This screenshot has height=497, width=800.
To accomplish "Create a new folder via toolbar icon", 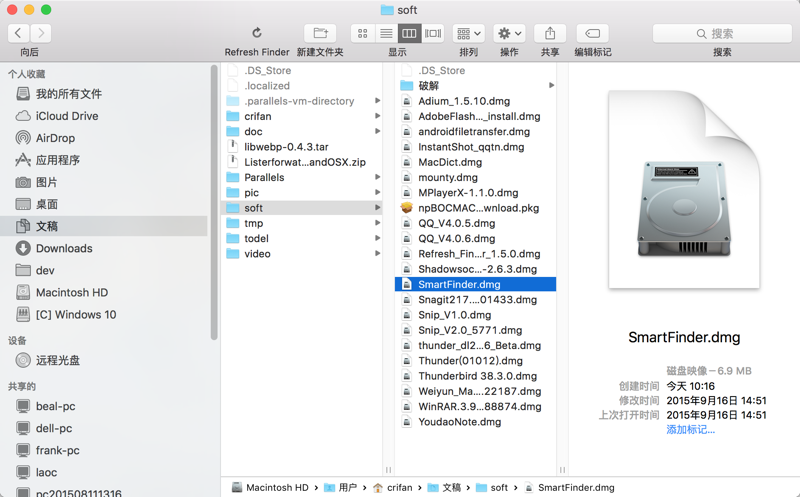I will 320,33.
